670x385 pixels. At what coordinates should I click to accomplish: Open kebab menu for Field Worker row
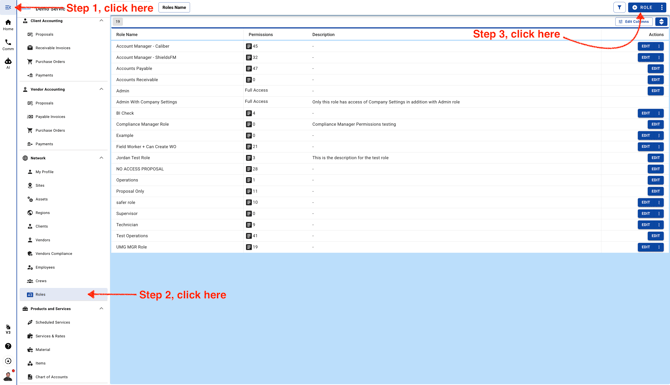click(659, 147)
